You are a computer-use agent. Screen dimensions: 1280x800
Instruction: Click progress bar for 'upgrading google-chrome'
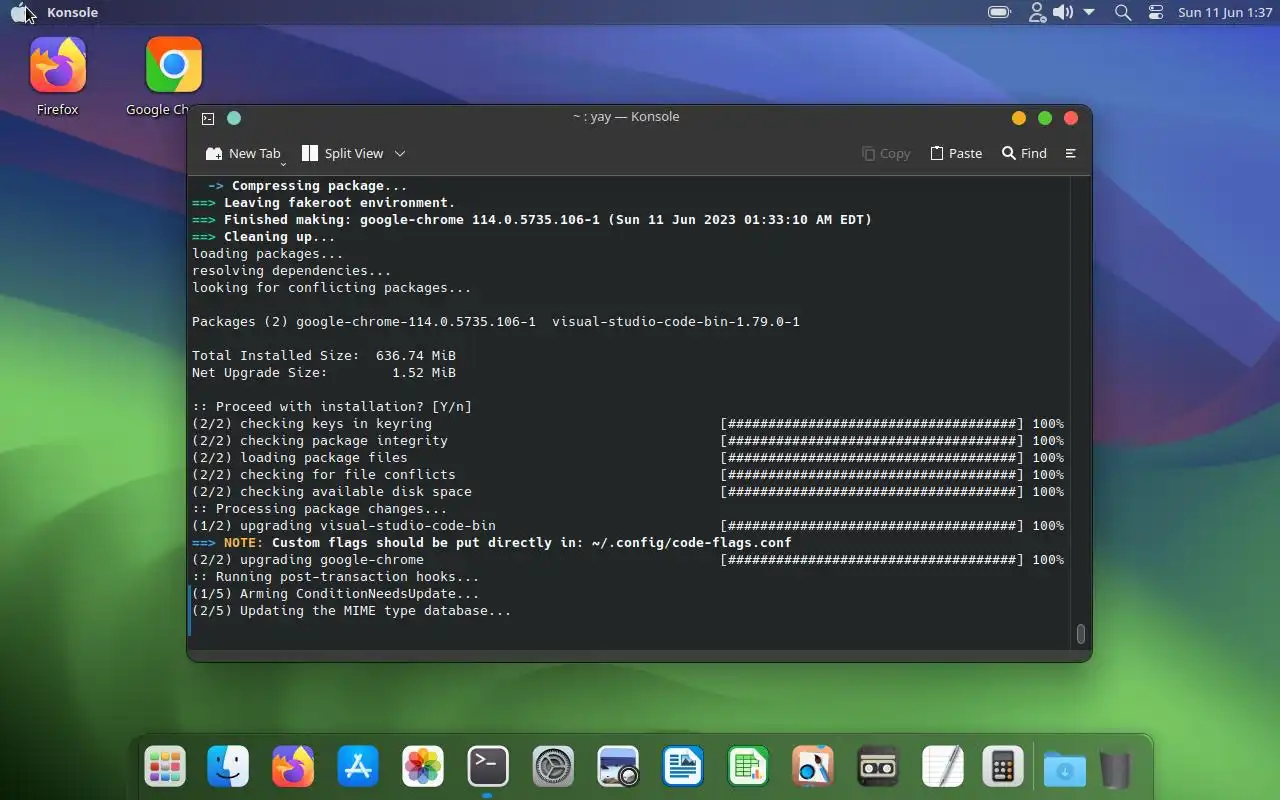click(x=872, y=560)
